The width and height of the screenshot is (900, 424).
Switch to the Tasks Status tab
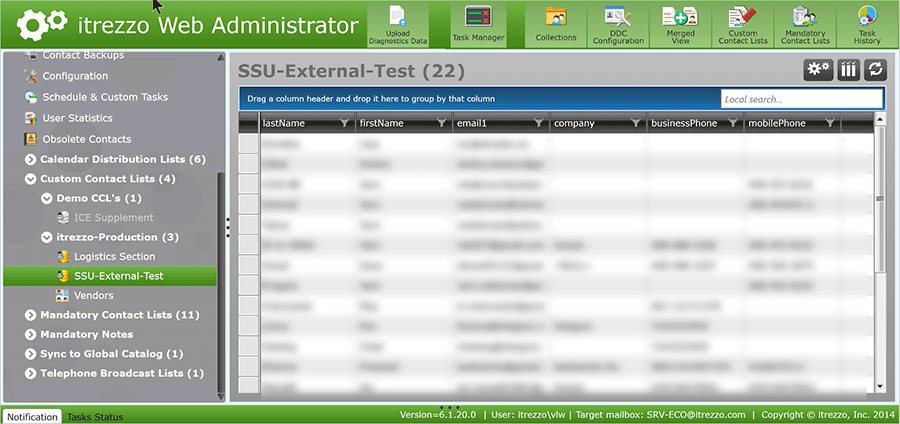click(95, 417)
